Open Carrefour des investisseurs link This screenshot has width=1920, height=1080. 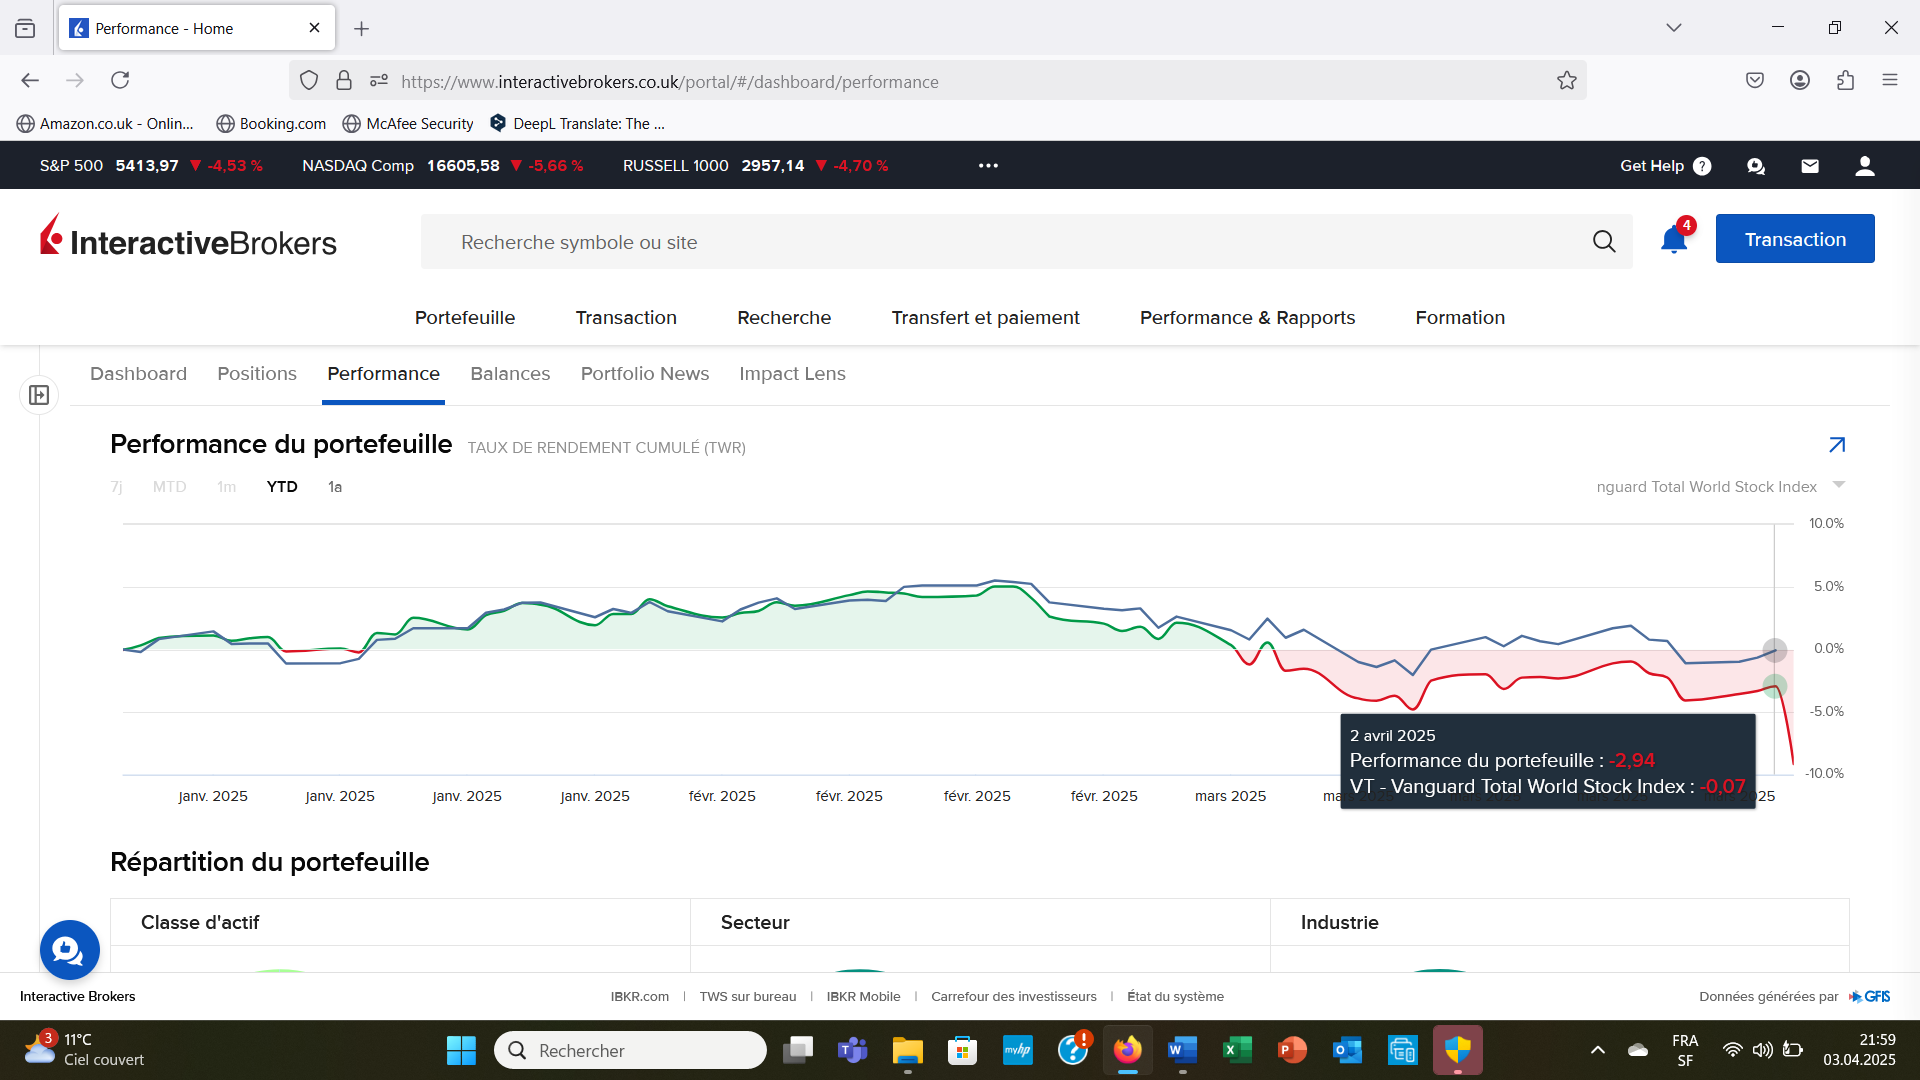tap(1013, 997)
